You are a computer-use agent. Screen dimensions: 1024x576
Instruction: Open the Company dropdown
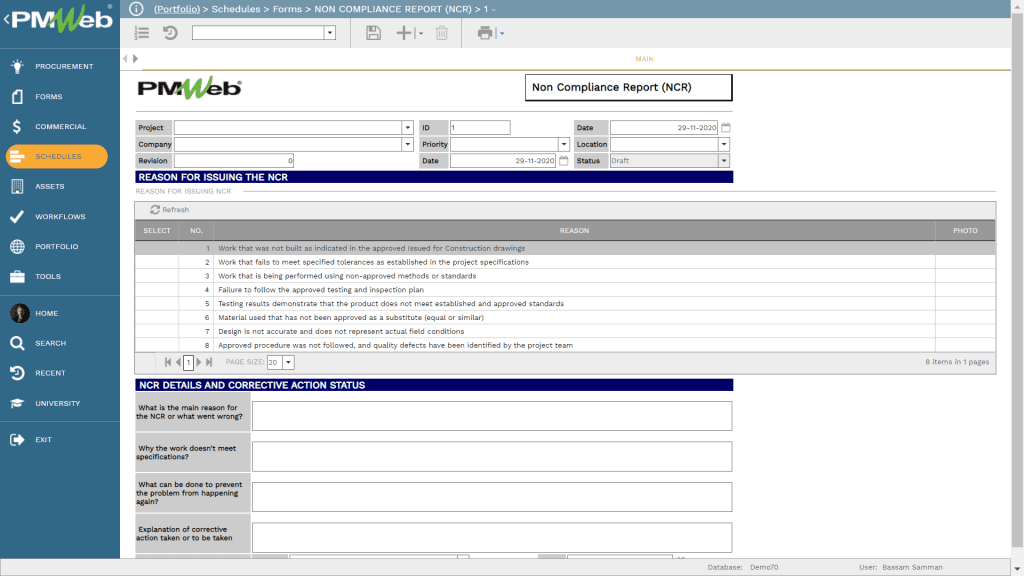click(x=408, y=144)
